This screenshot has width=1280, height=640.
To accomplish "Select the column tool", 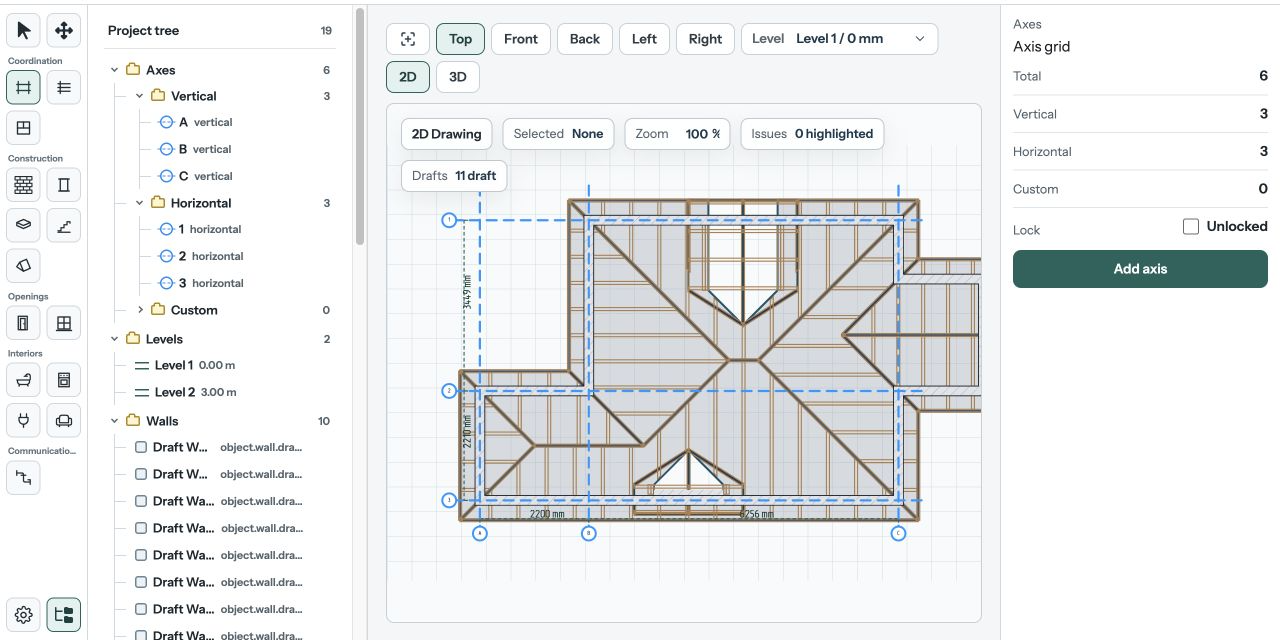I will pos(64,185).
